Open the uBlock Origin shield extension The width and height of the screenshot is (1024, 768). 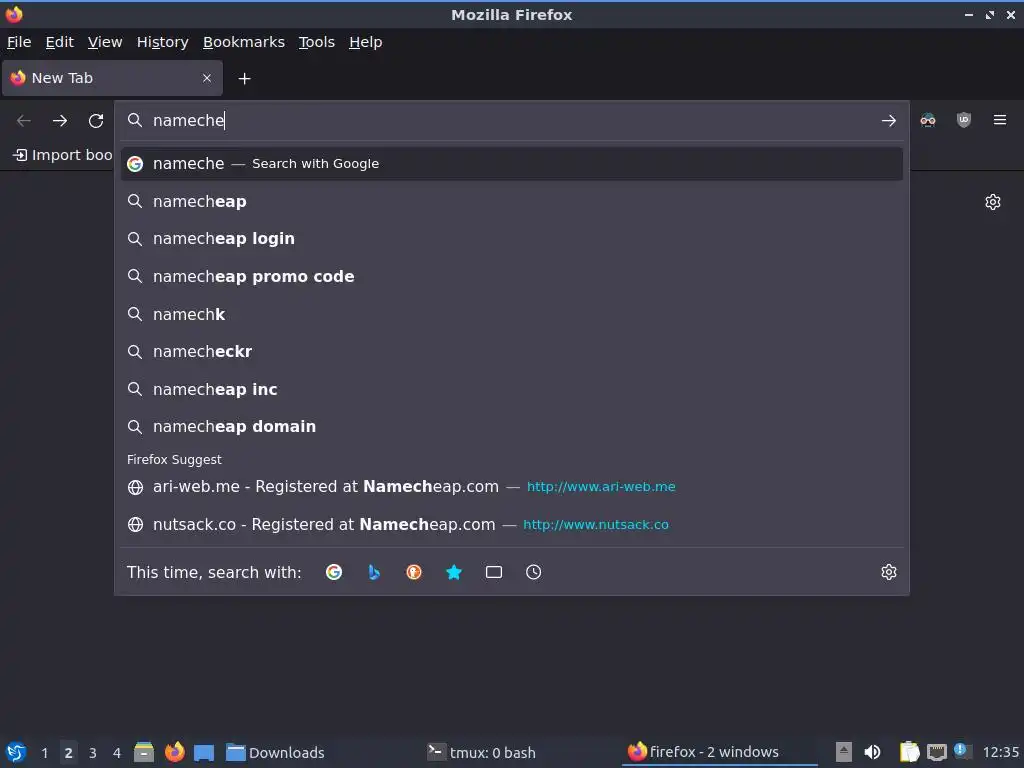point(963,120)
